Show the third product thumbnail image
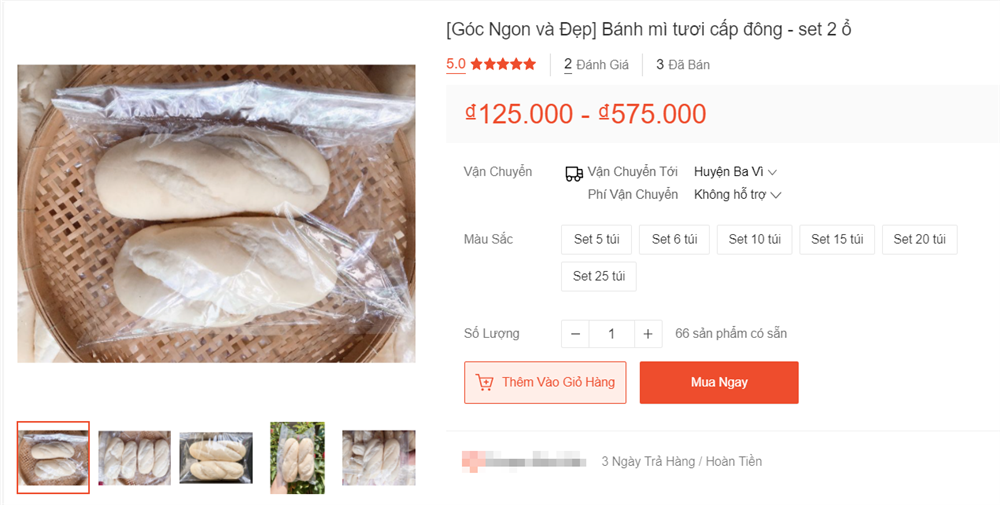This screenshot has height=505, width=1000. pyautogui.click(x=216, y=457)
